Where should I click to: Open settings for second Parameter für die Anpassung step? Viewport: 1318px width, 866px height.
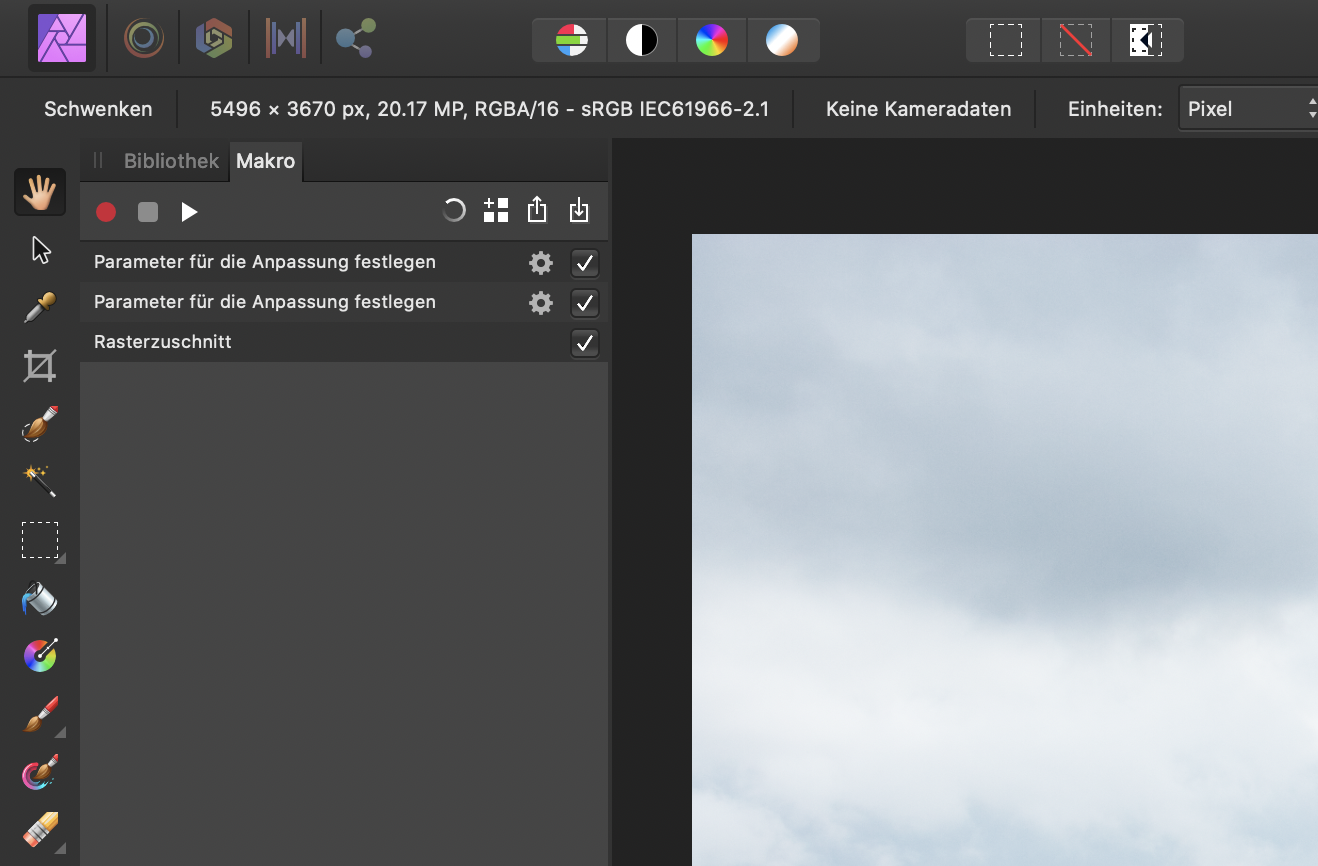tap(541, 303)
